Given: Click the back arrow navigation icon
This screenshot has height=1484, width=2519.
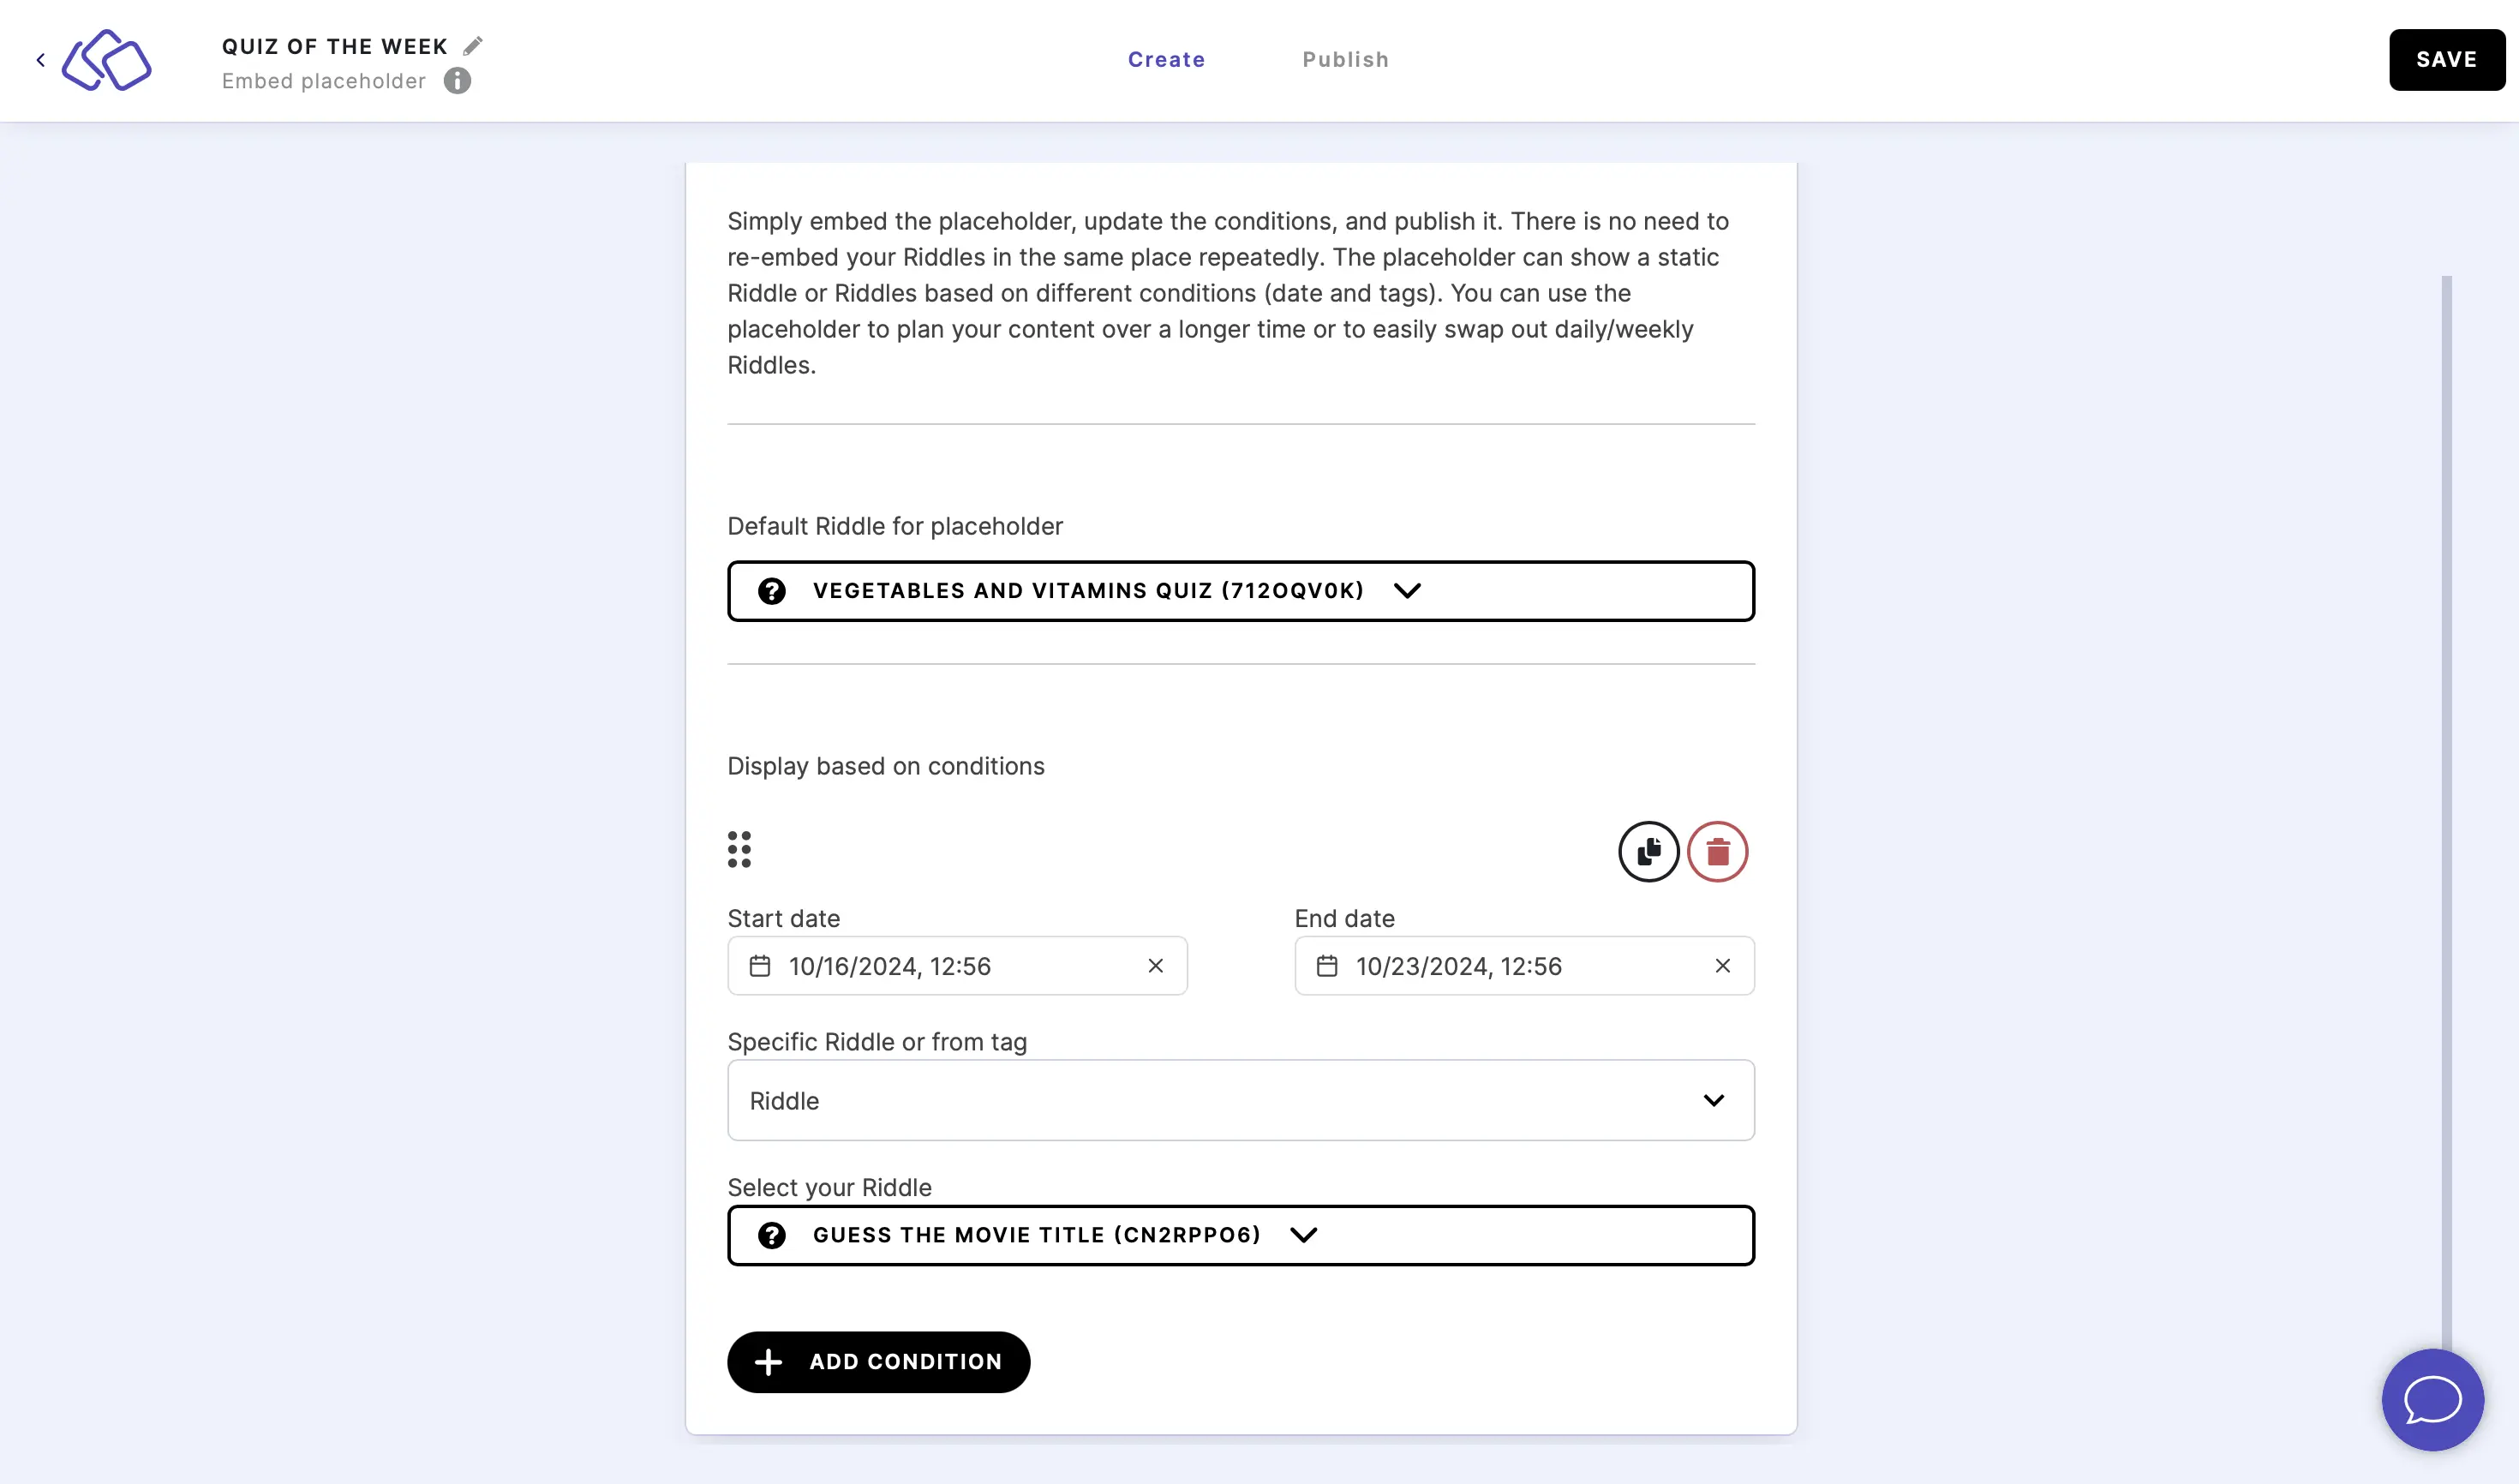Looking at the screenshot, I should (x=40, y=58).
